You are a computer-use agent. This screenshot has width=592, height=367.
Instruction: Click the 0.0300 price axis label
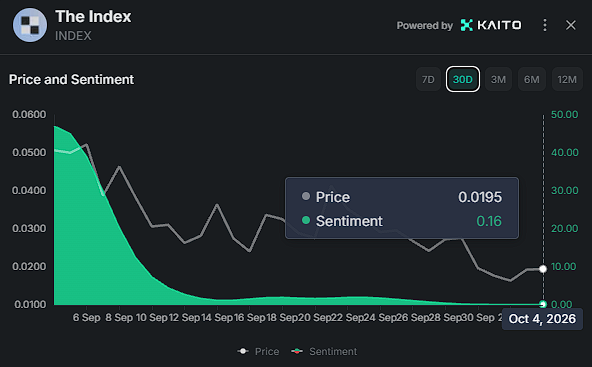click(29, 228)
